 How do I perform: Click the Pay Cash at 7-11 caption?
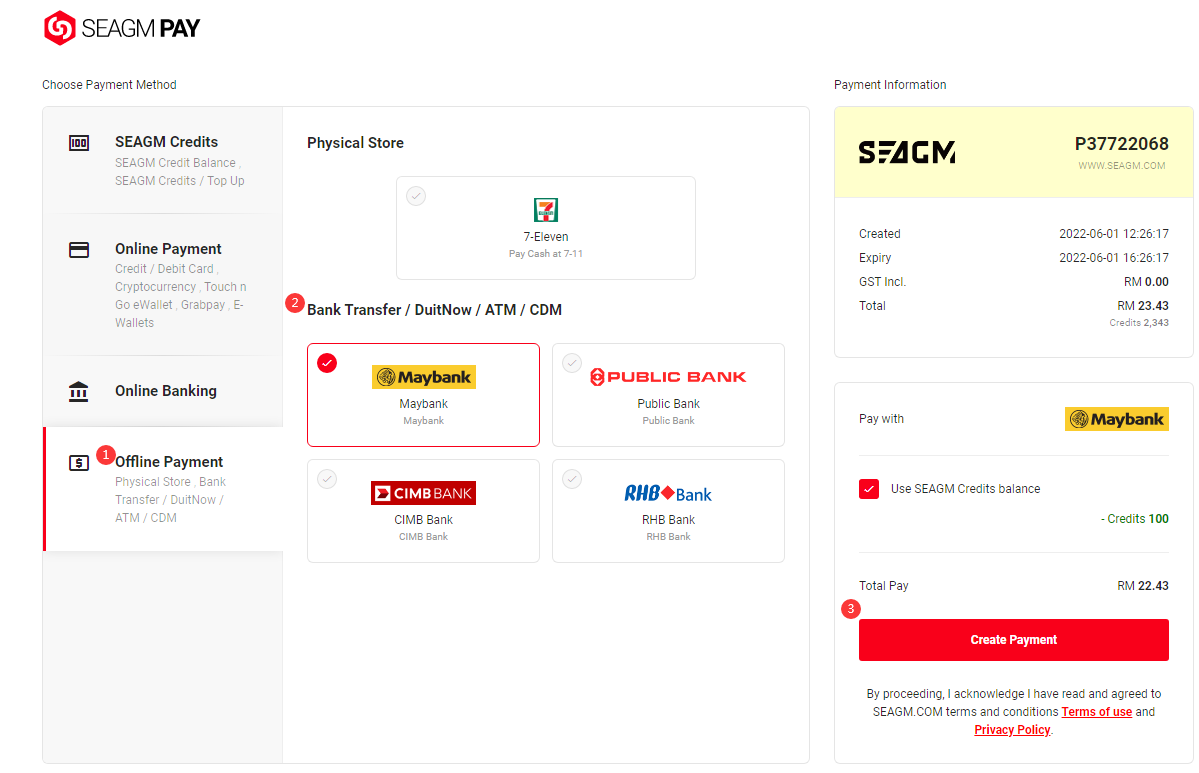tap(546, 254)
